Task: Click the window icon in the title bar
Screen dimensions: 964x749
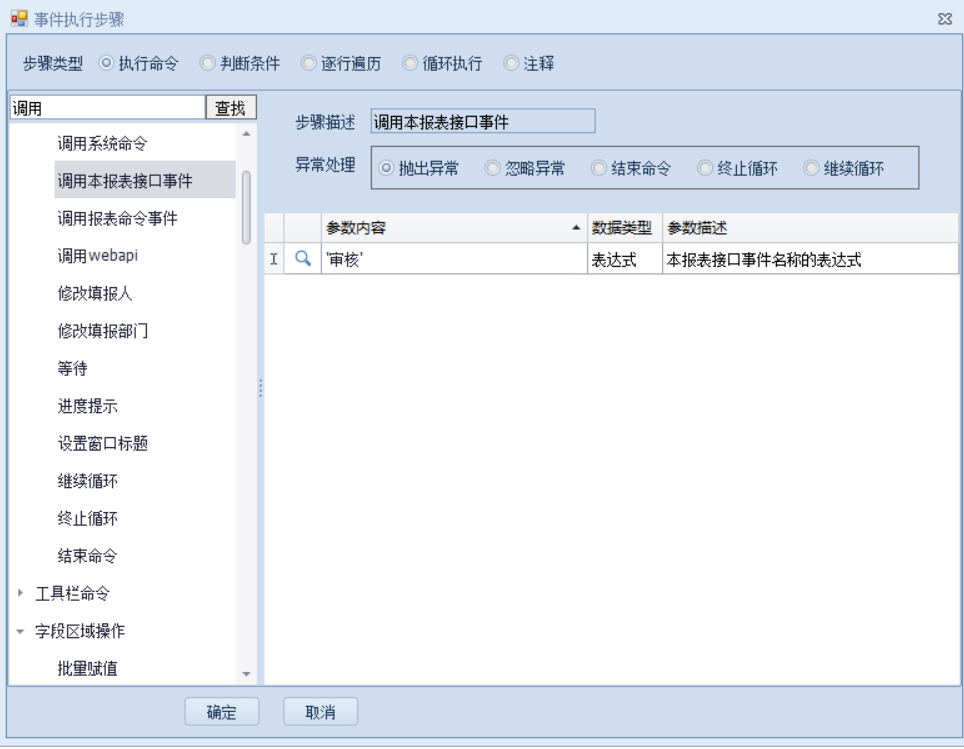Action: (x=18, y=19)
